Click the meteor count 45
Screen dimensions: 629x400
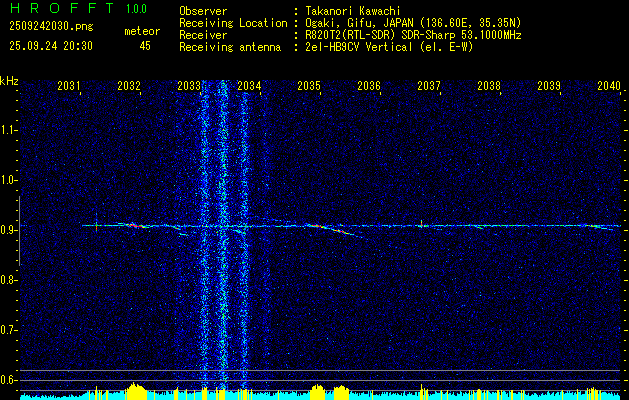pyautogui.click(x=145, y=46)
